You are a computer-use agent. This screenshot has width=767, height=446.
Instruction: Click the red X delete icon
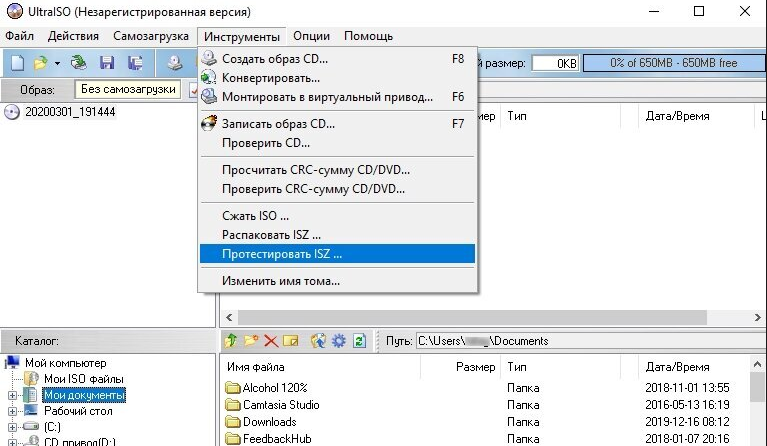271,341
